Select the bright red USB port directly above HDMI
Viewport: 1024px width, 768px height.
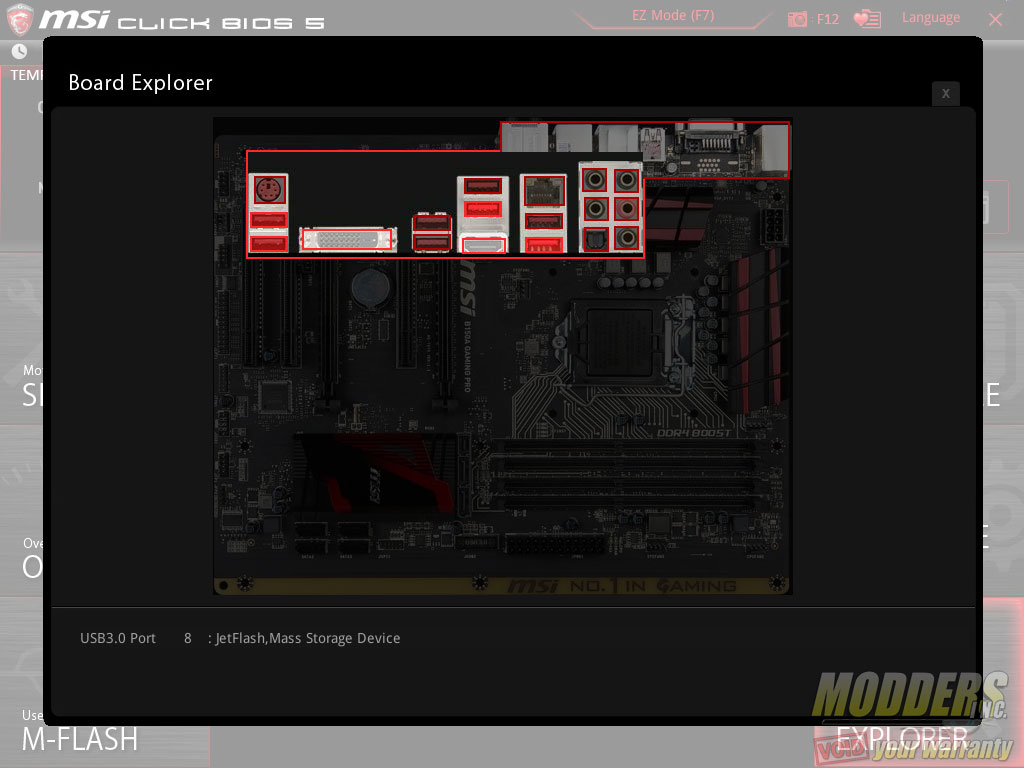click(x=483, y=209)
